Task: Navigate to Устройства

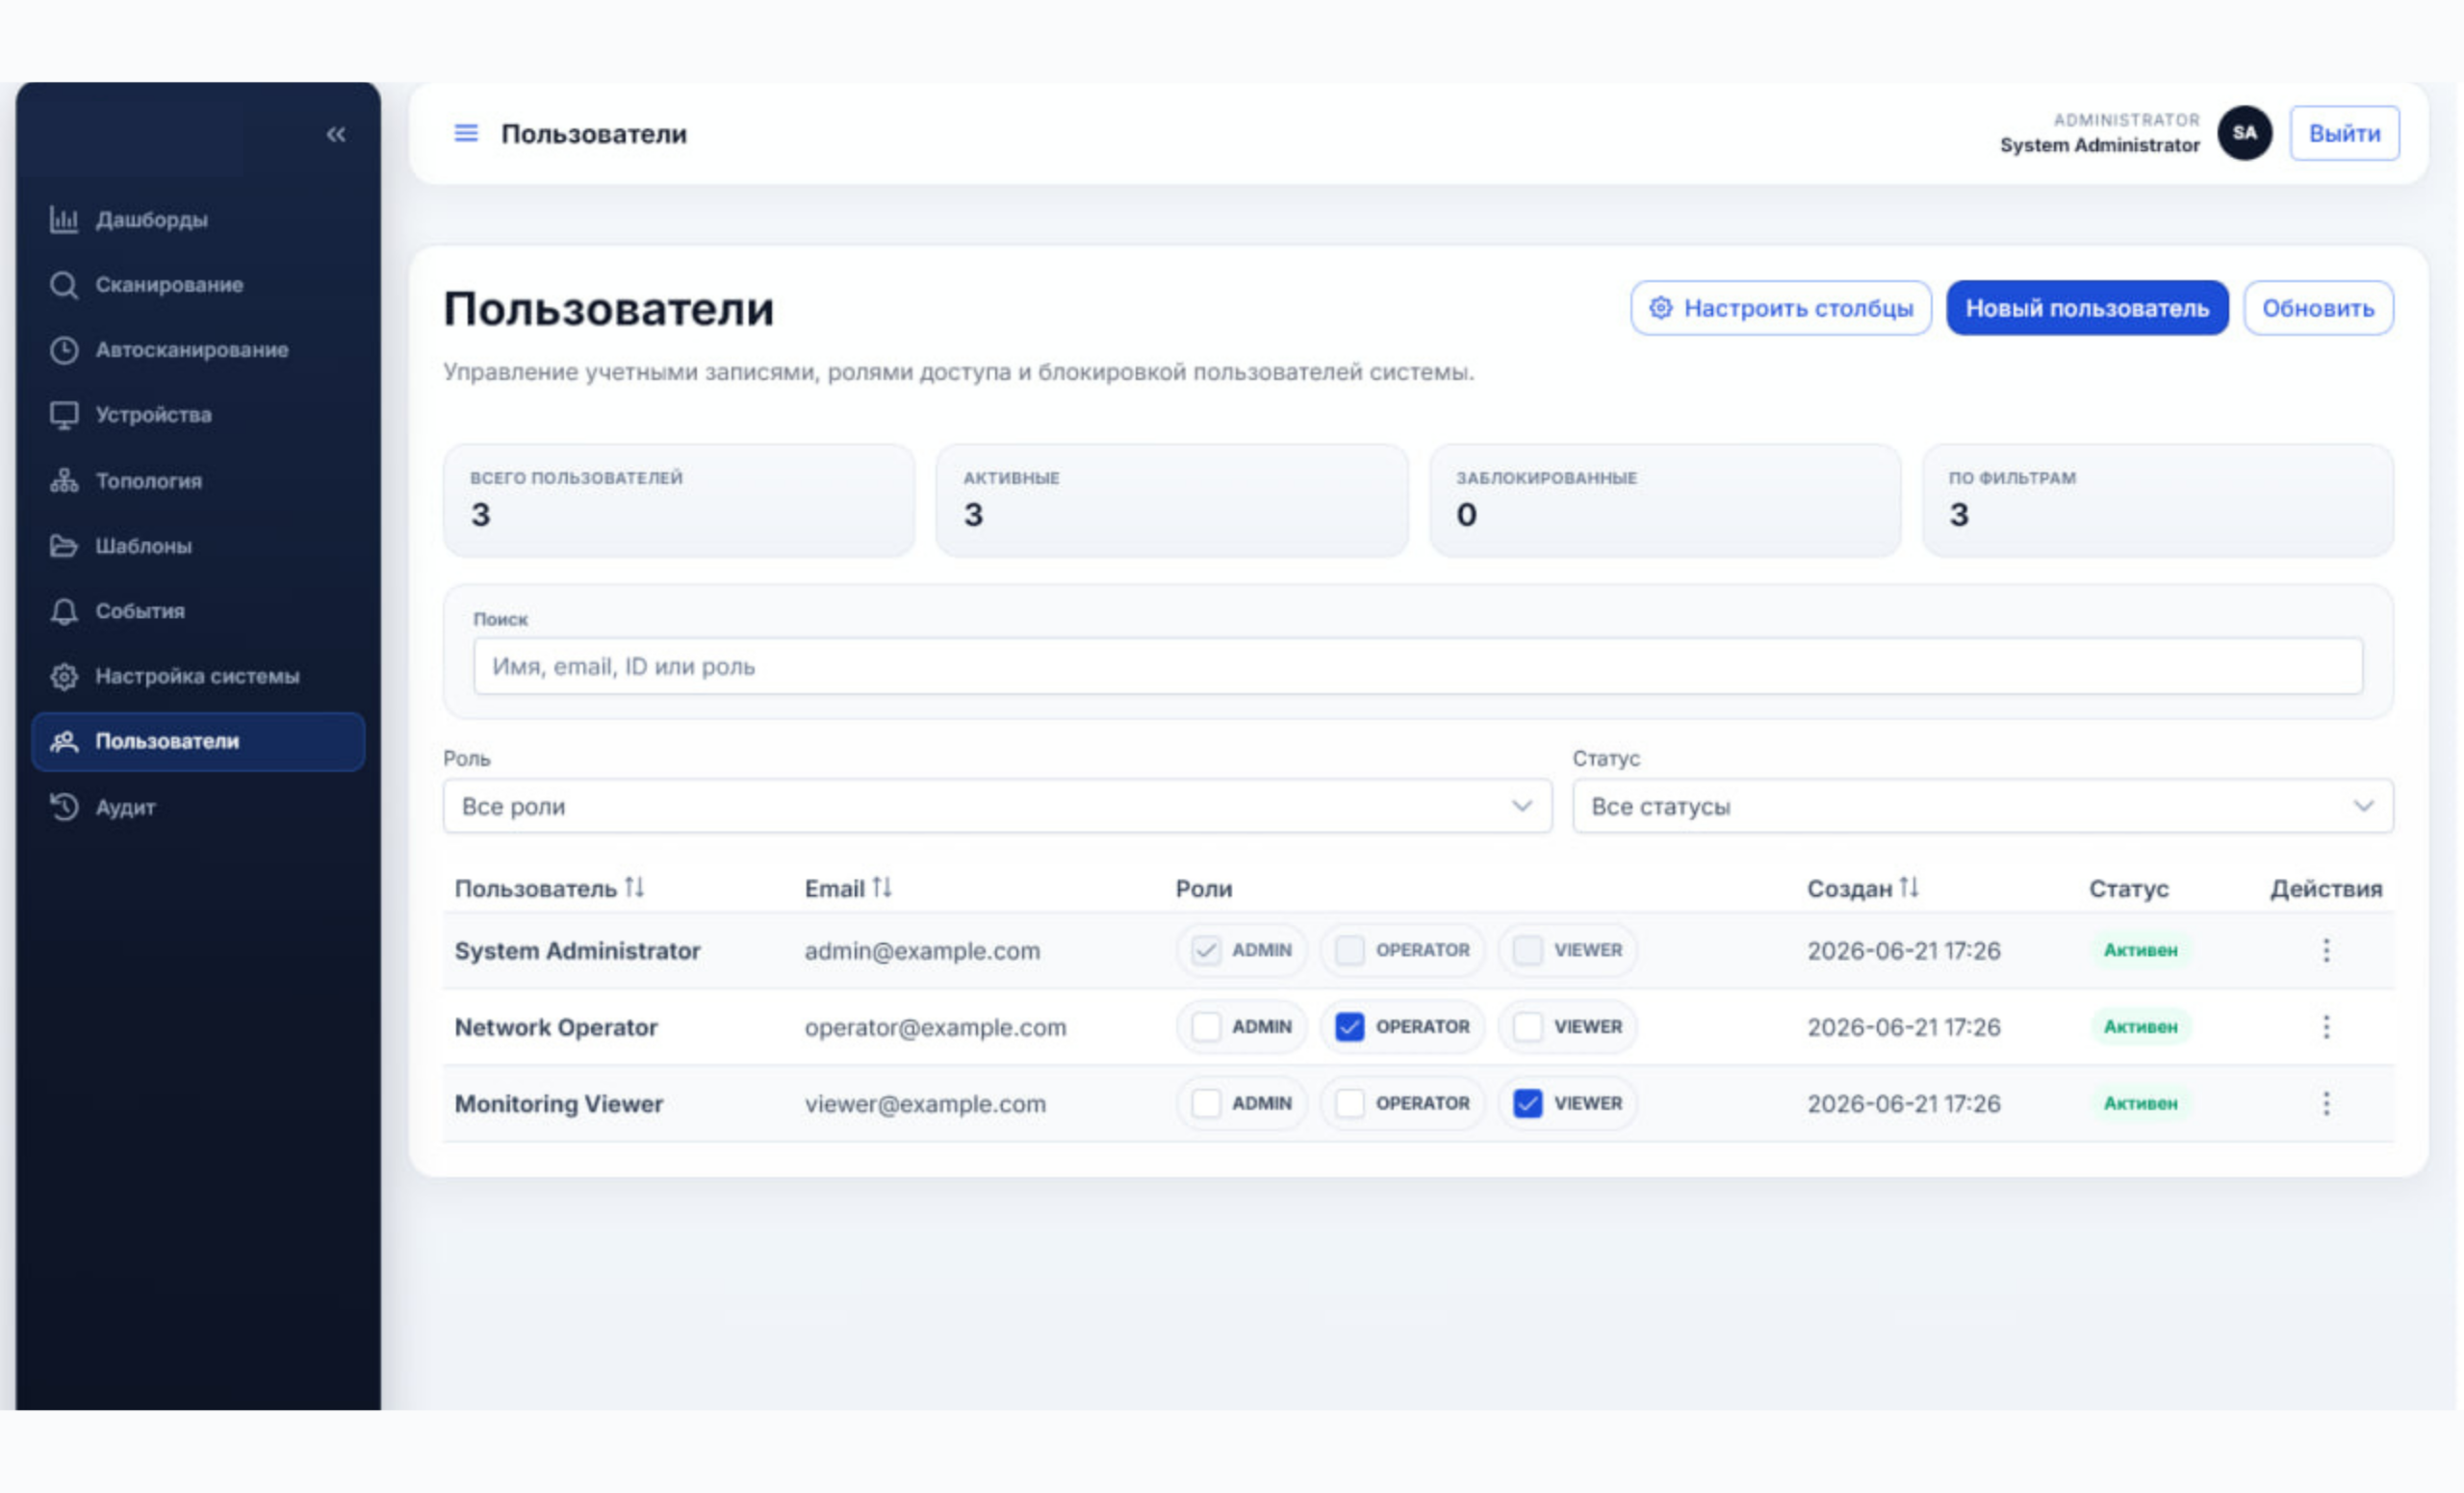Action: tap(198, 415)
